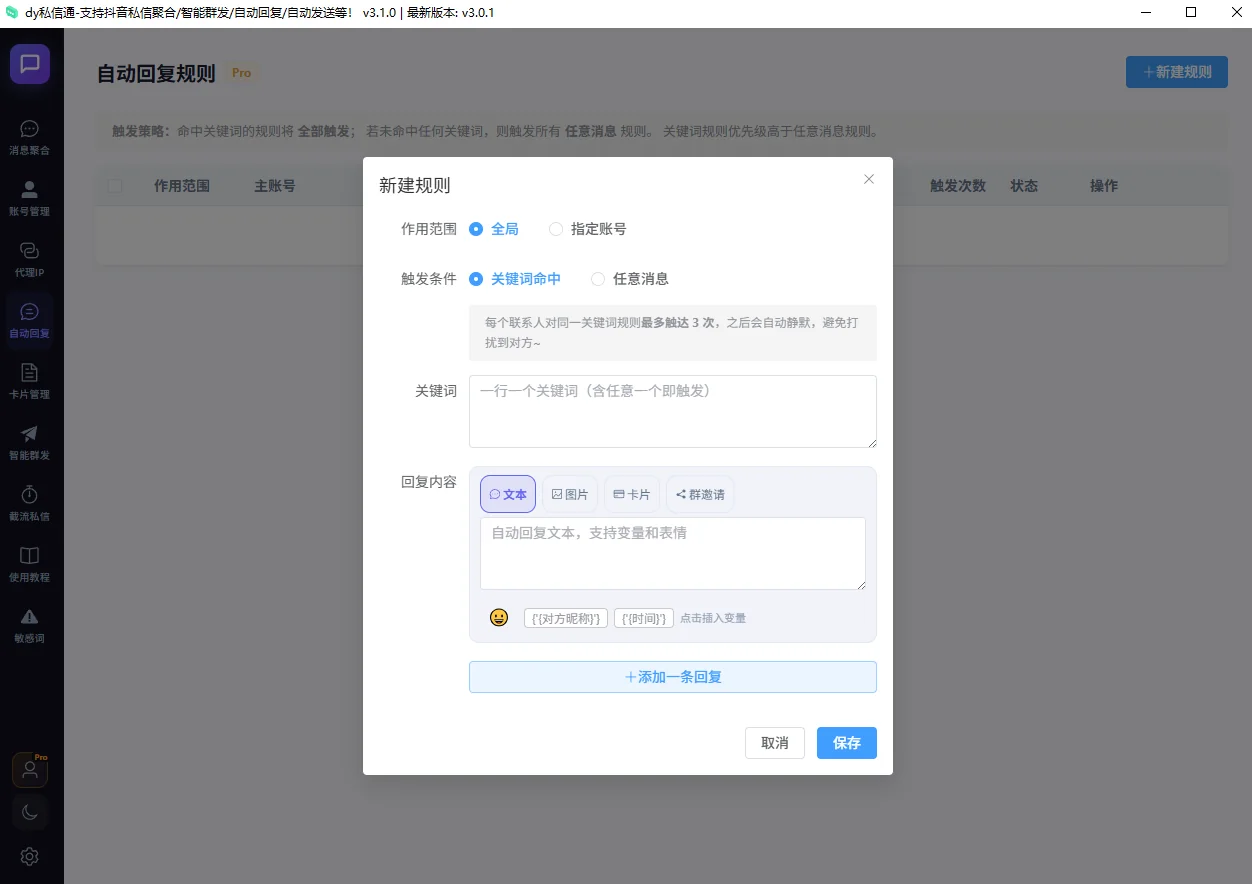Click the 新建规则 dialog title
The height and width of the screenshot is (884, 1252).
click(x=415, y=186)
